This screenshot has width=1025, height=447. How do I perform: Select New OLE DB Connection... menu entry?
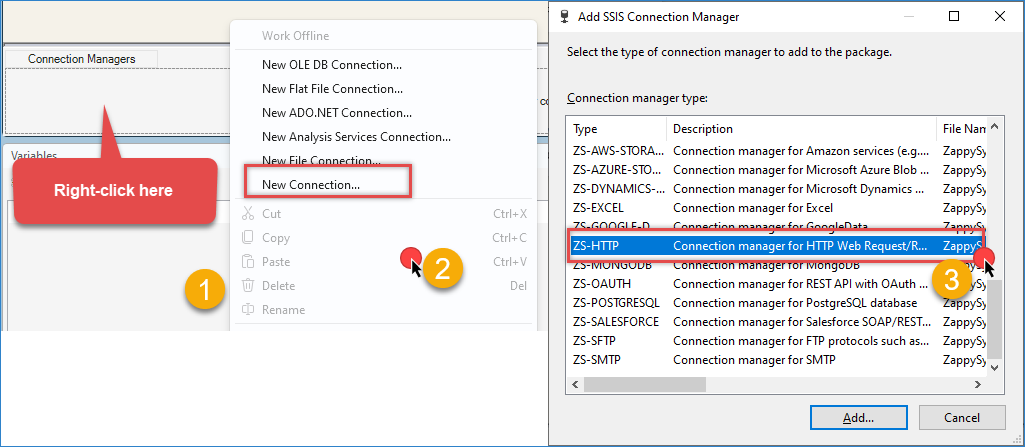click(332, 65)
